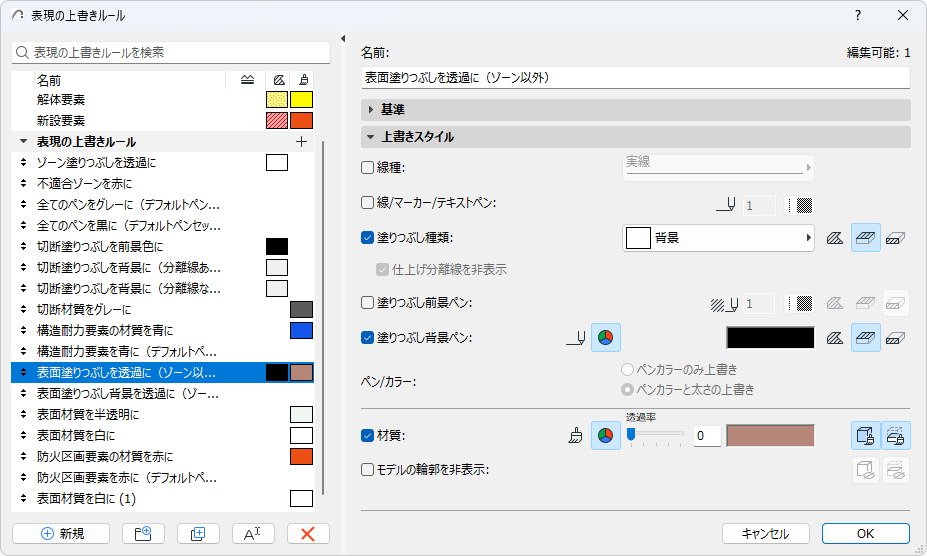
Task: Click the line type column header icon
Action: [248, 80]
